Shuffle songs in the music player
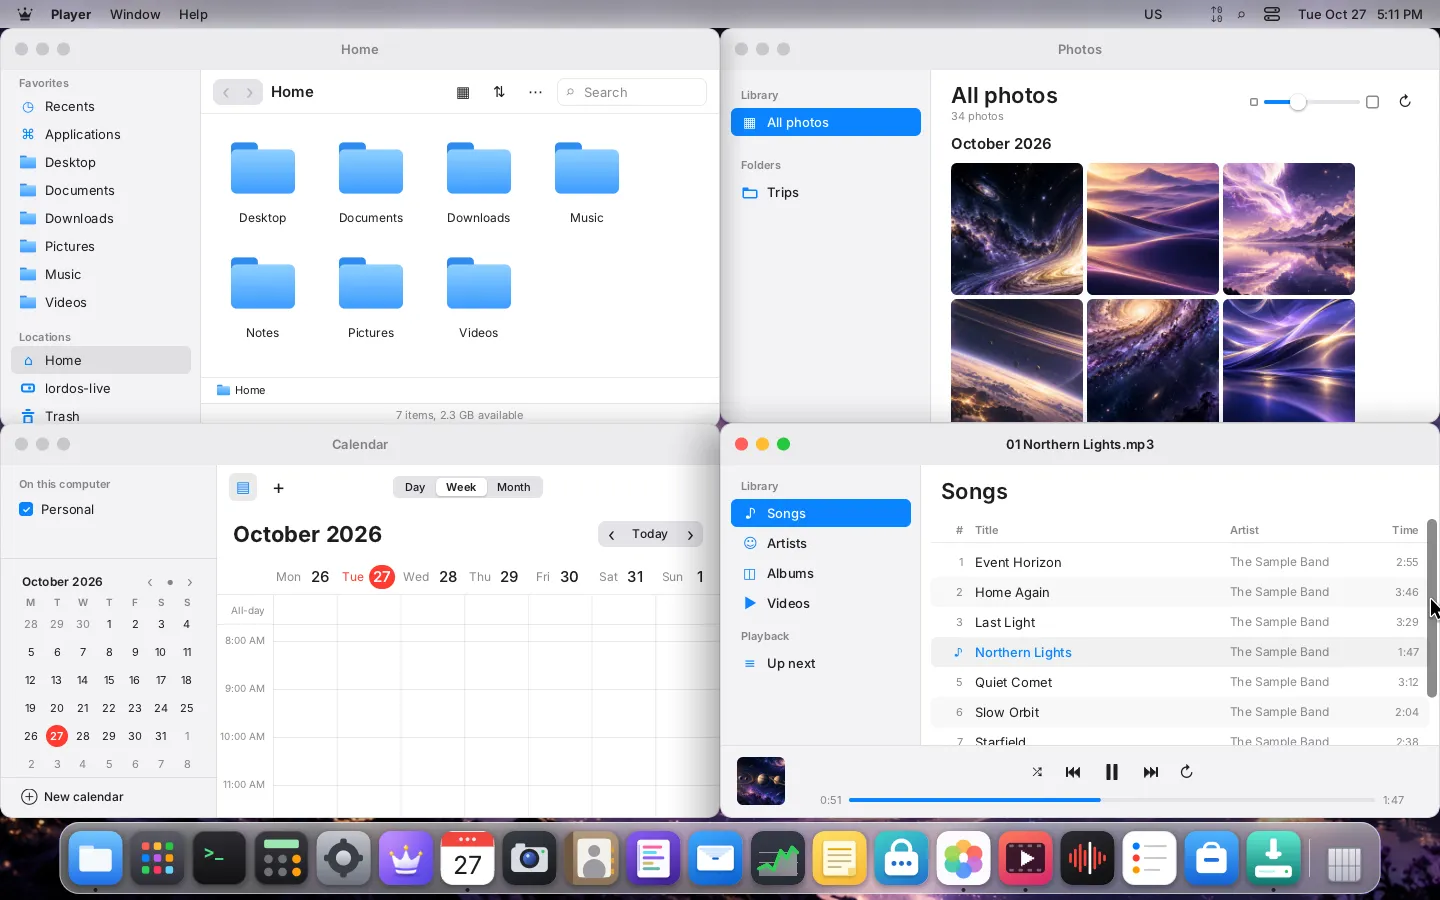Image resolution: width=1440 pixels, height=900 pixels. (x=1037, y=772)
